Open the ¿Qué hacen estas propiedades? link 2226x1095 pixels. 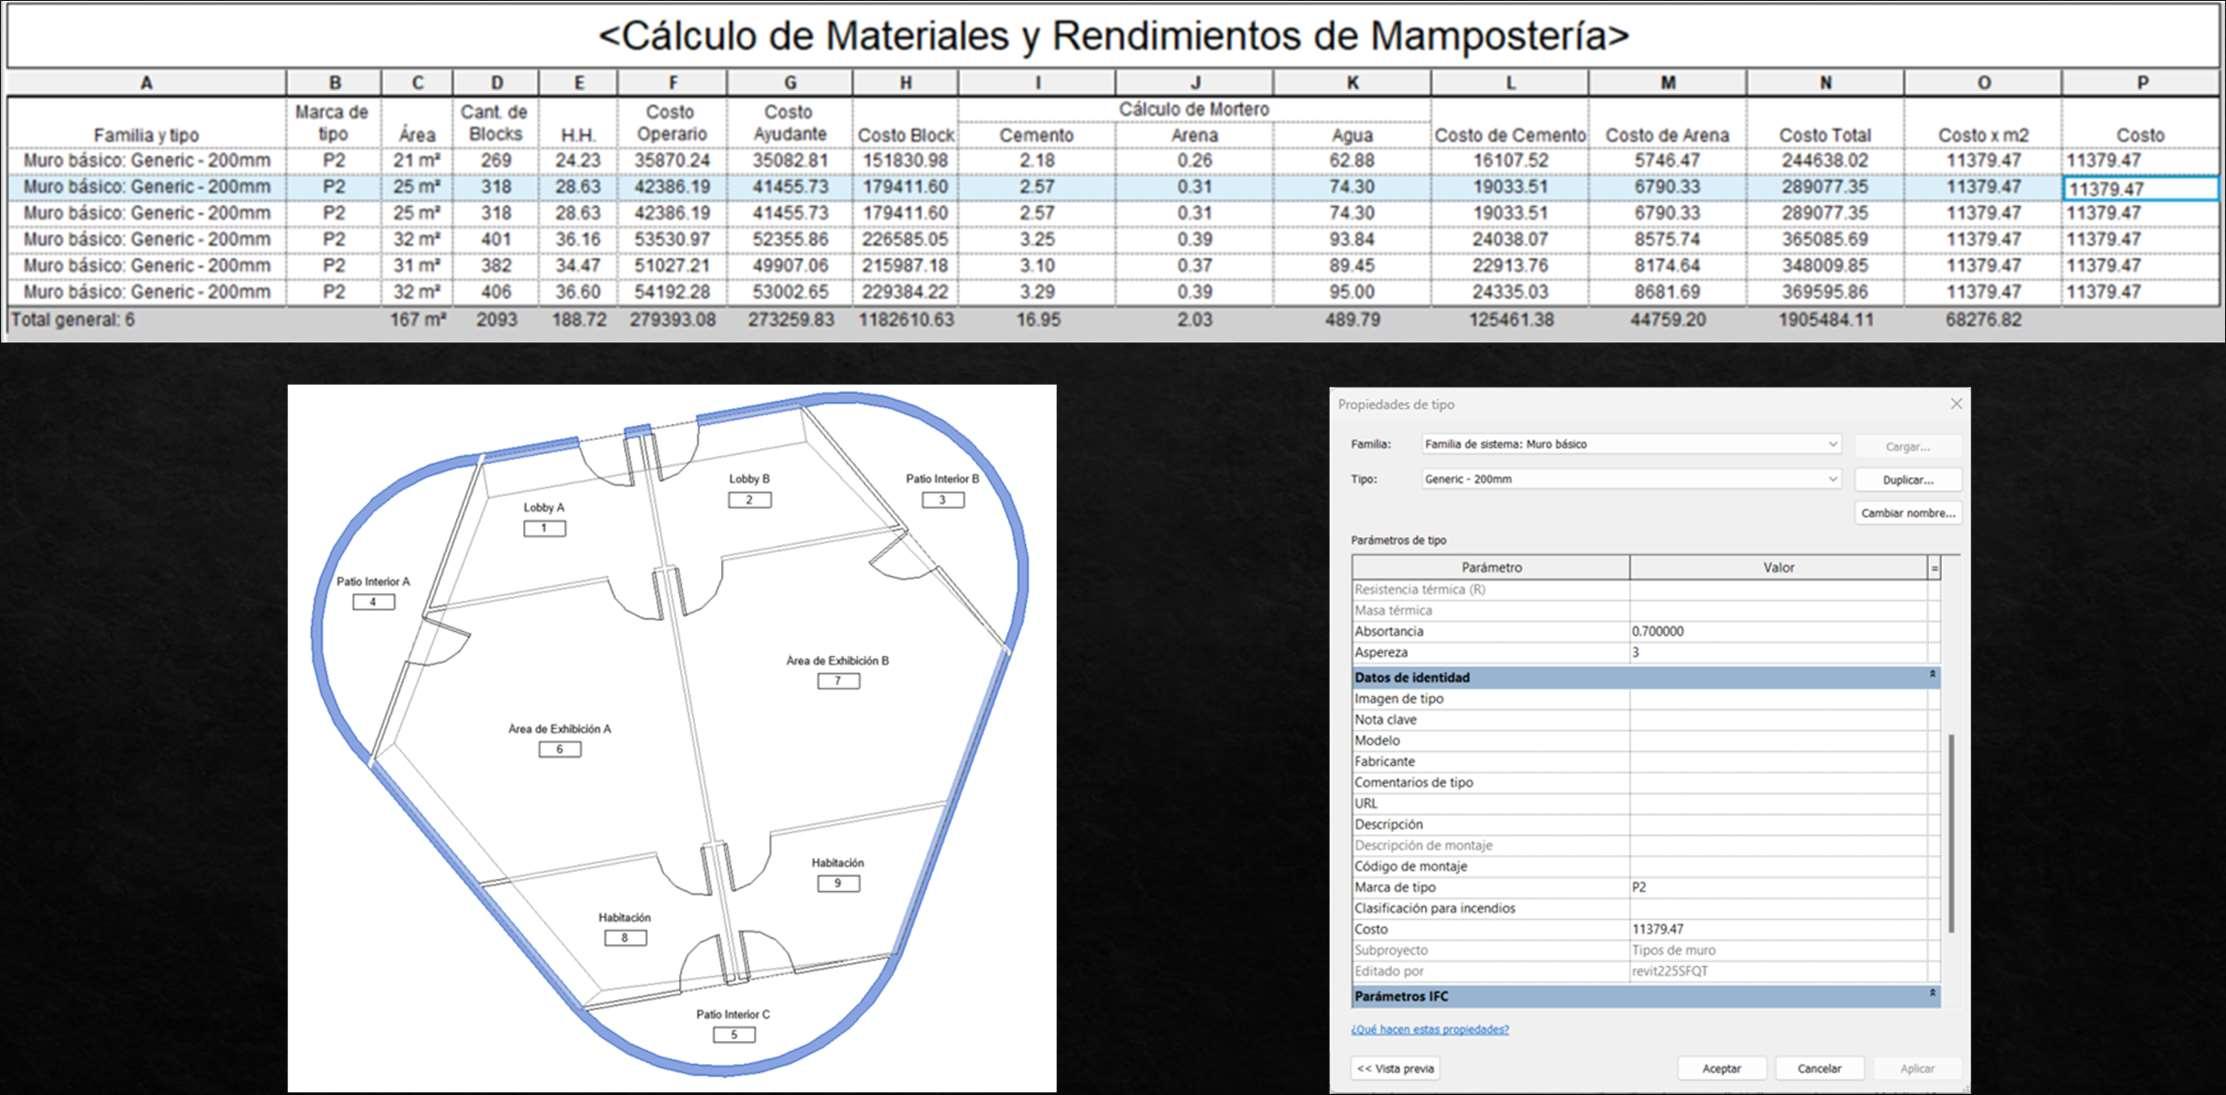(1429, 1029)
